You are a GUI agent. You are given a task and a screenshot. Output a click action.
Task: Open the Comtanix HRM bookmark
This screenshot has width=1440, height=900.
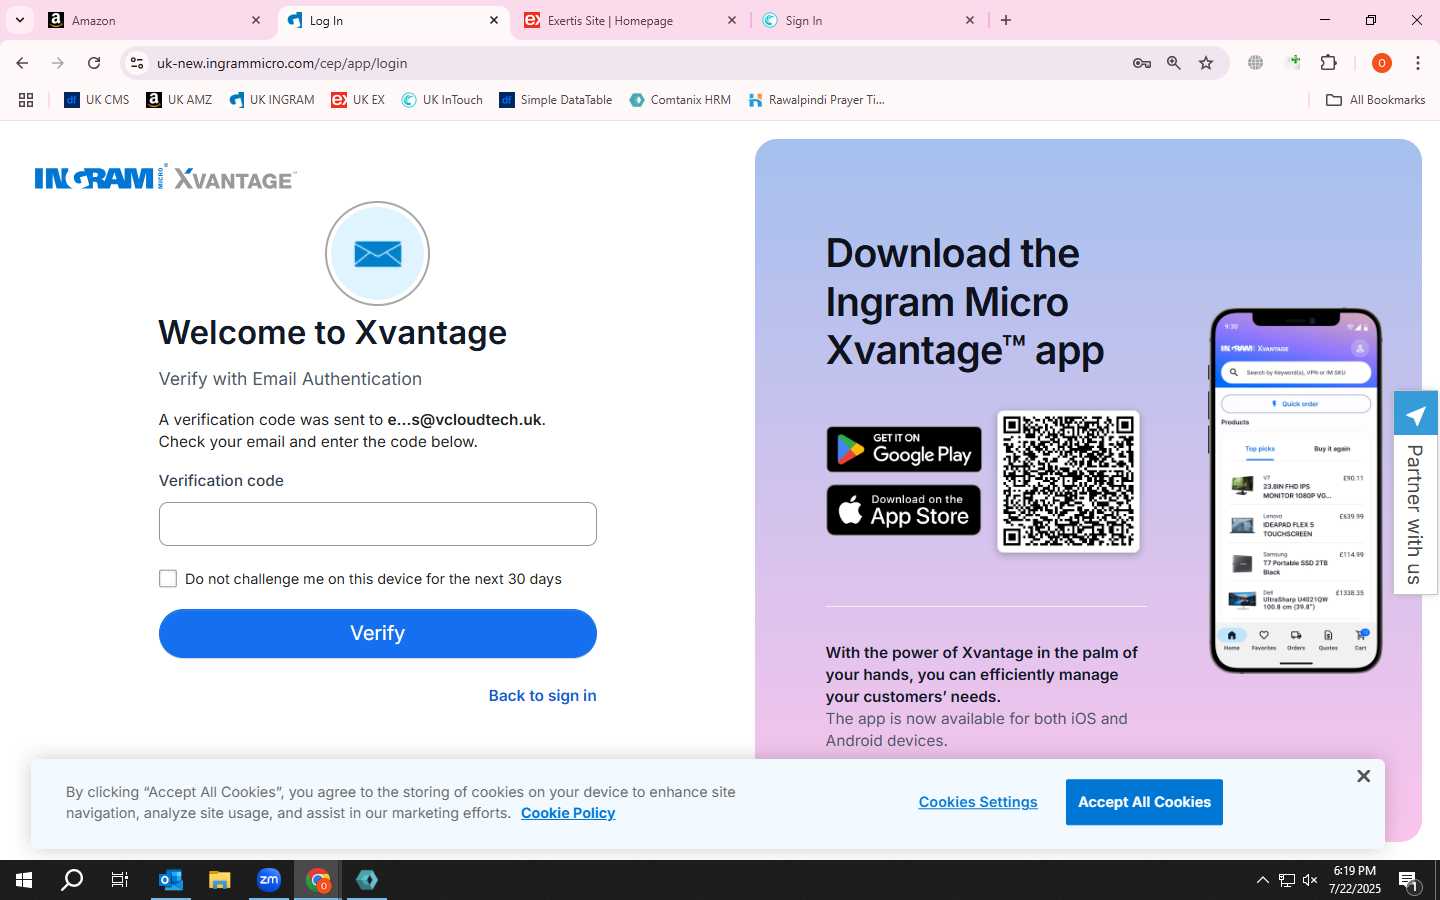680,100
